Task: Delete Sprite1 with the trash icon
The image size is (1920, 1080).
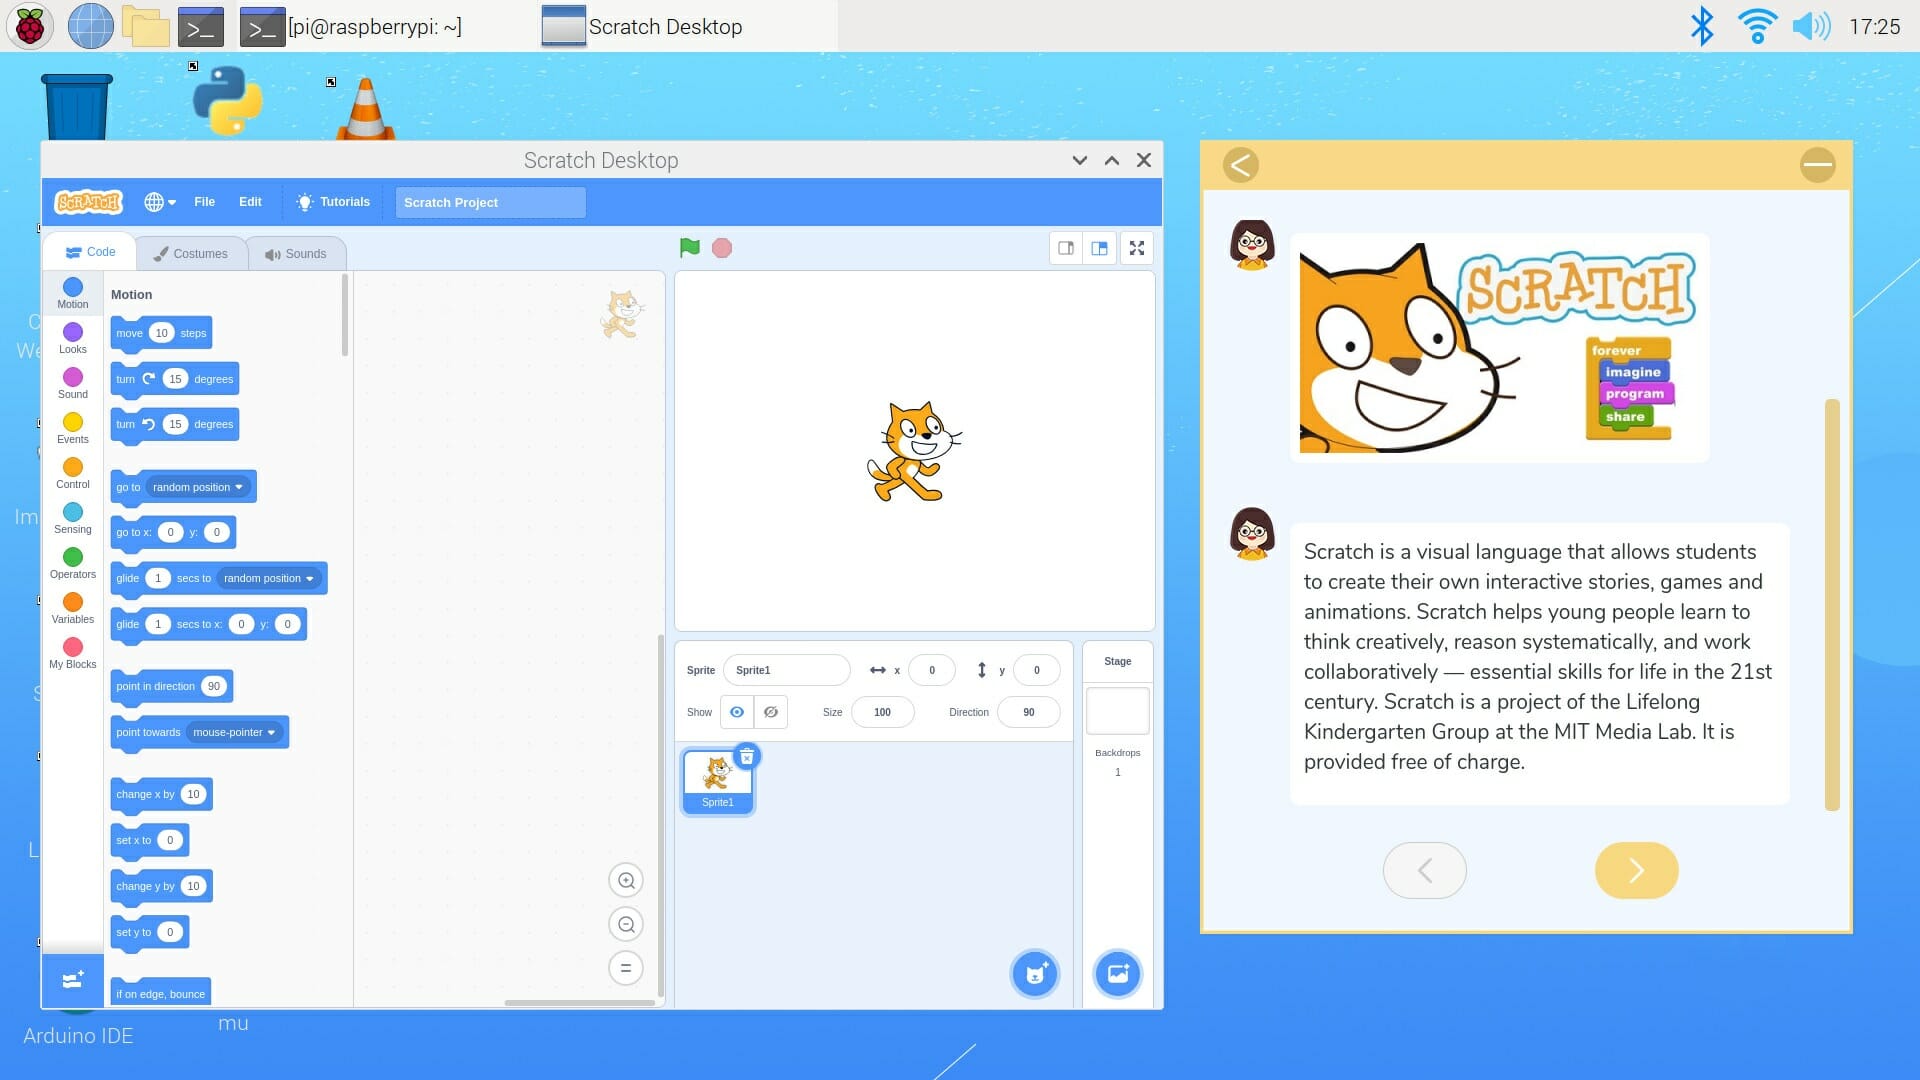Action: (x=747, y=757)
